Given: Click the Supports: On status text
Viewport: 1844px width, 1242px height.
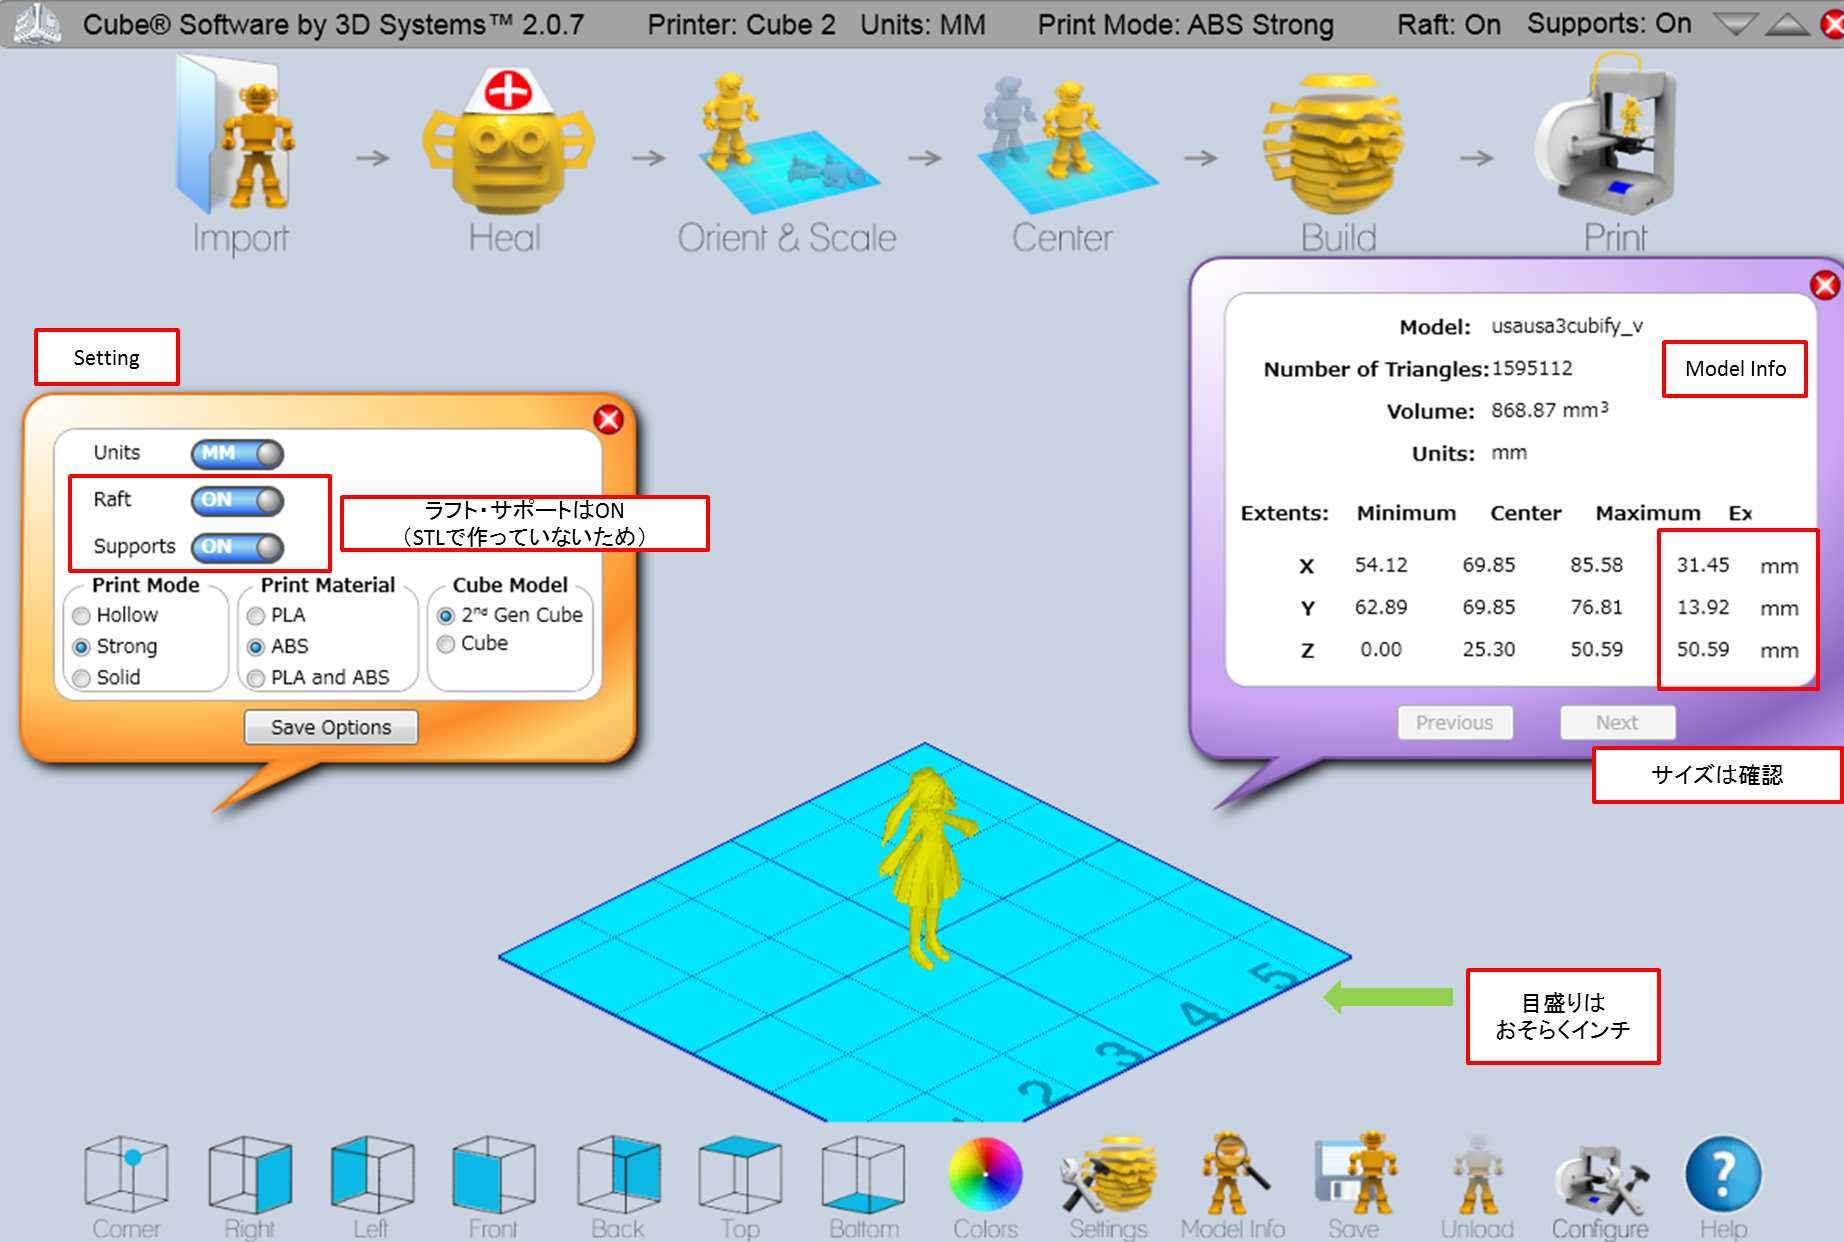Looking at the screenshot, I should pos(1609,25).
